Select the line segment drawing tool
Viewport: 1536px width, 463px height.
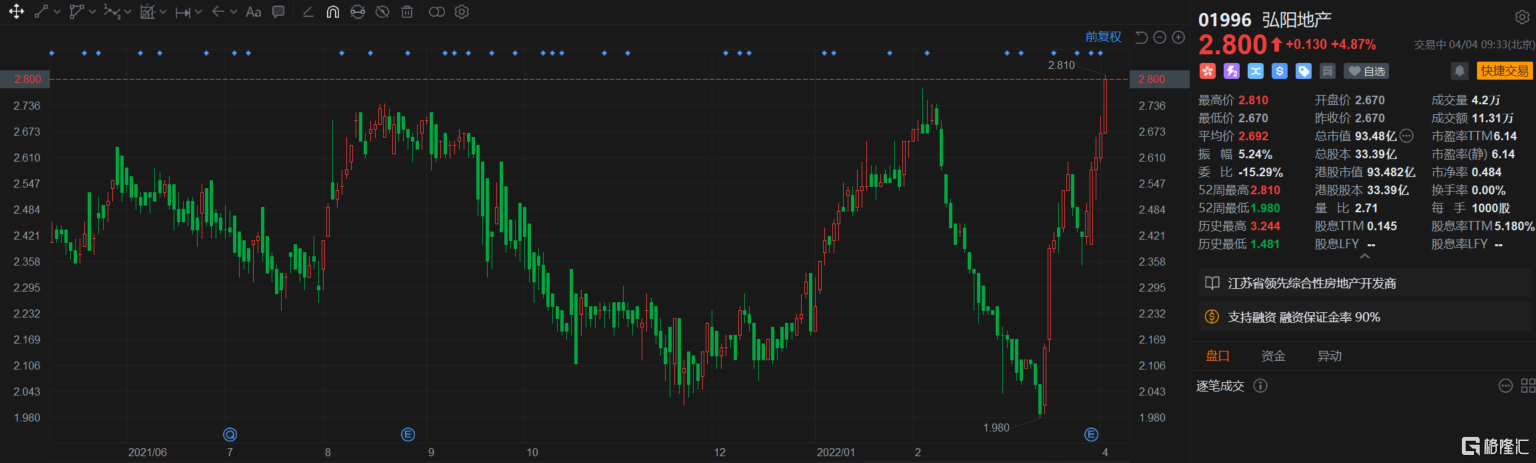(40, 12)
